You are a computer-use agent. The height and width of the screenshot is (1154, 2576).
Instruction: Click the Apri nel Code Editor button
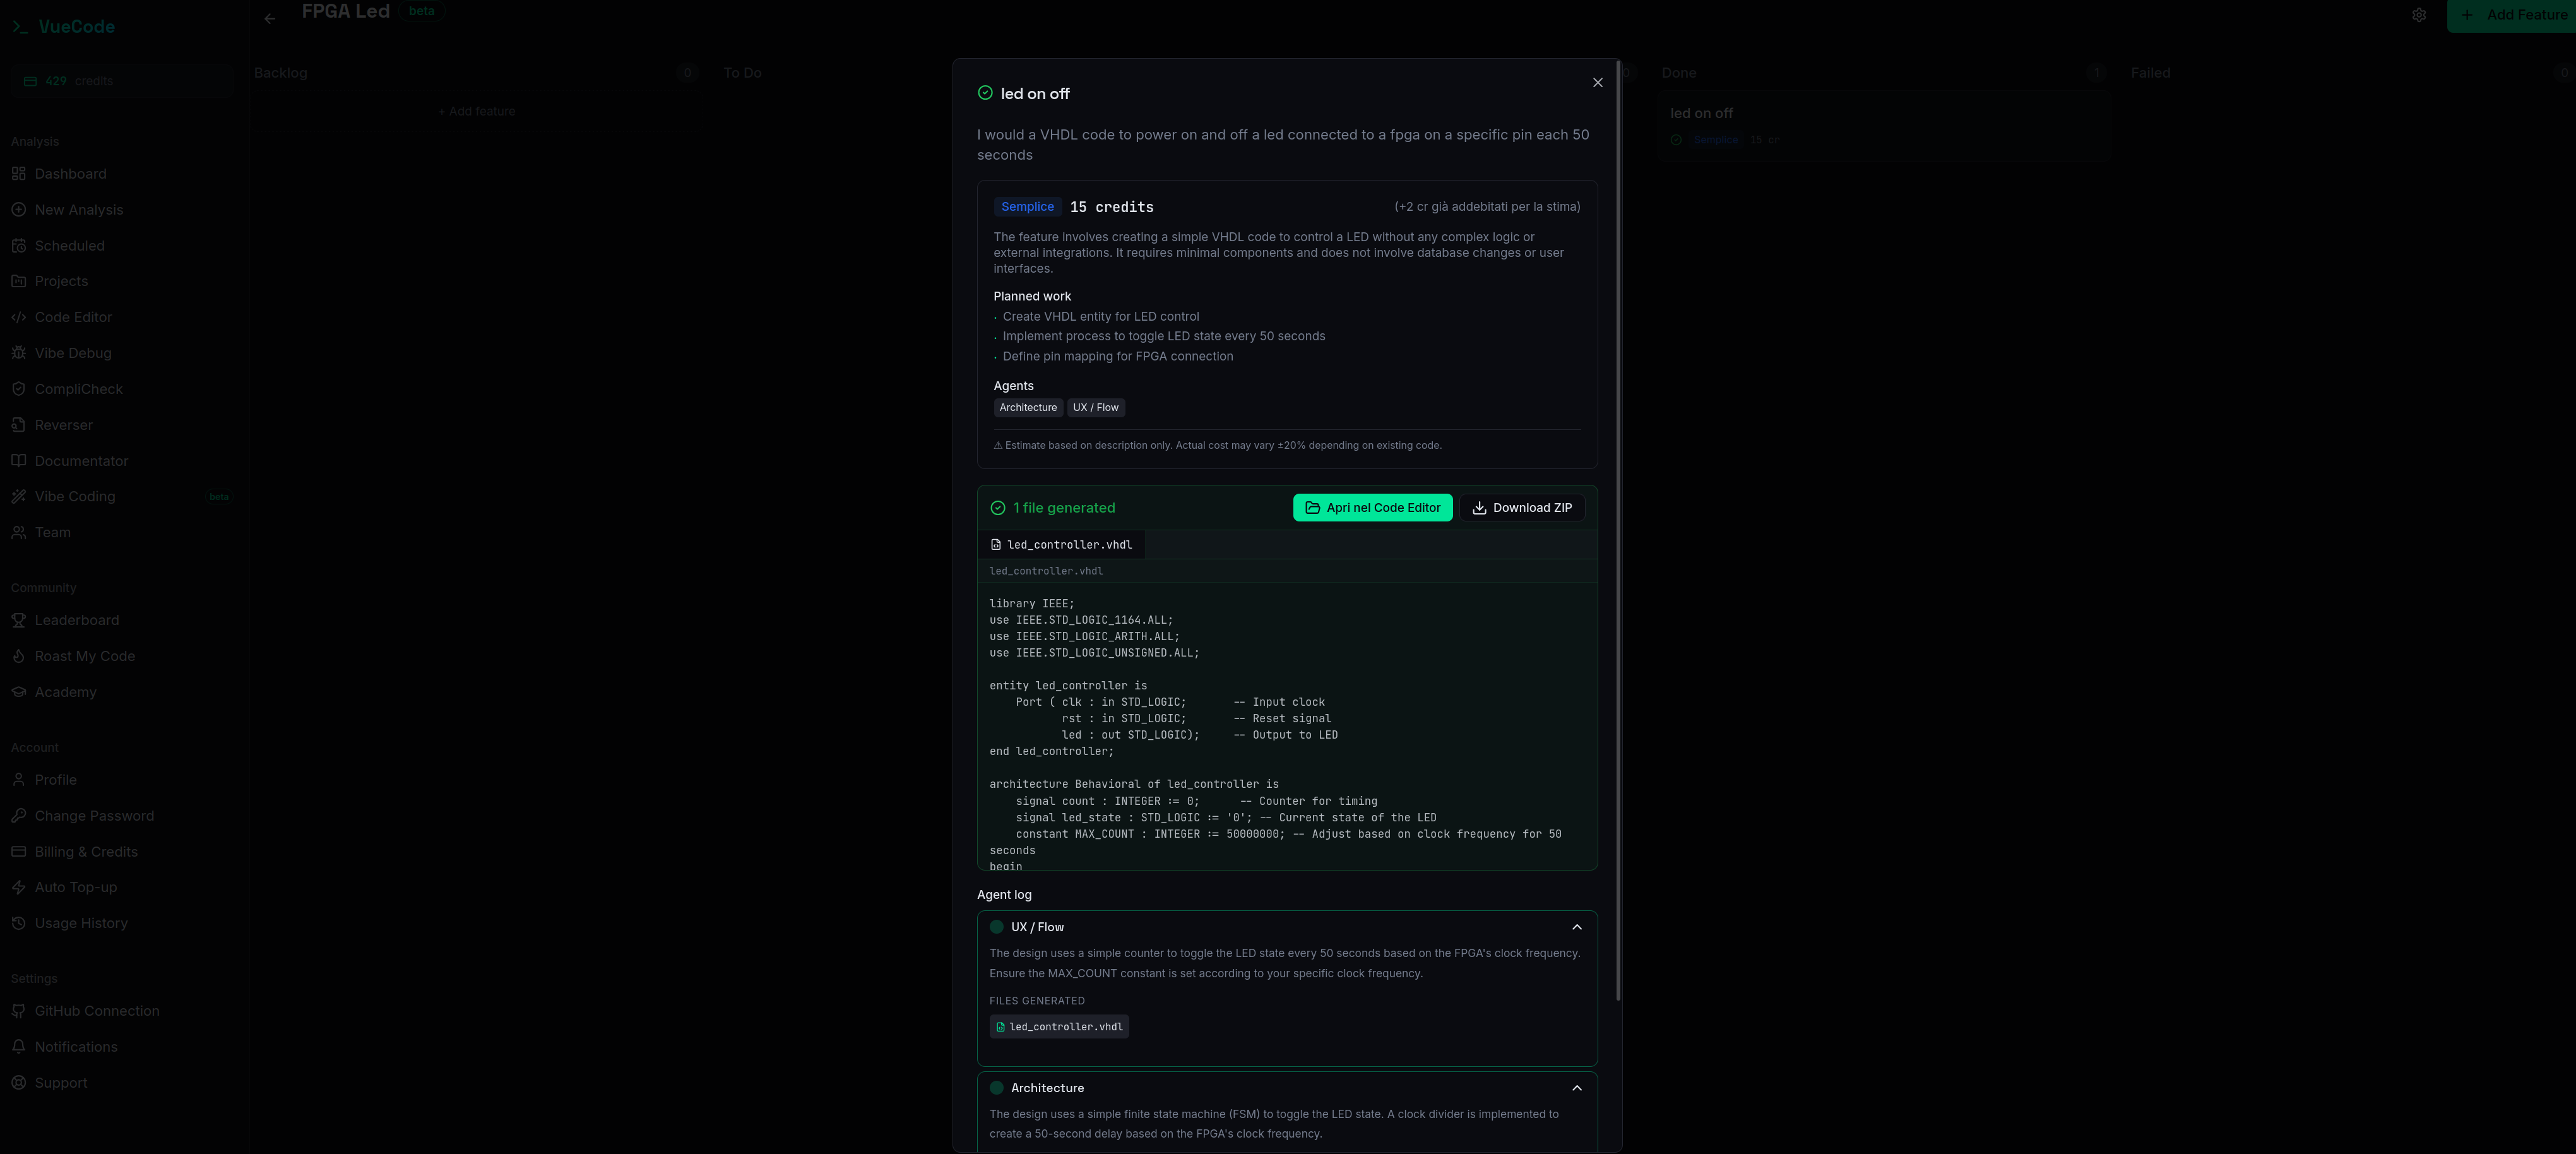tap(1373, 507)
